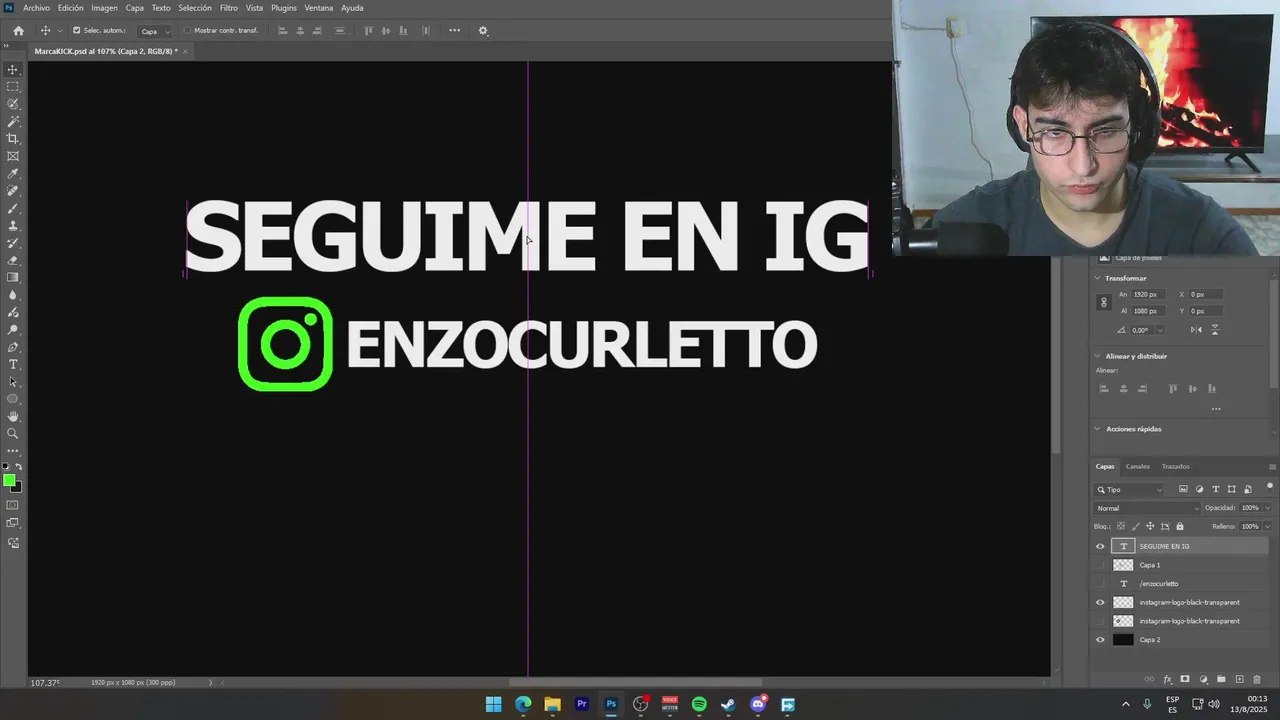Image resolution: width=1280 pixels, height=720 pixels.
Task: Click the background black color swatch
Action: pyautogui.click(x=17, y=489)
